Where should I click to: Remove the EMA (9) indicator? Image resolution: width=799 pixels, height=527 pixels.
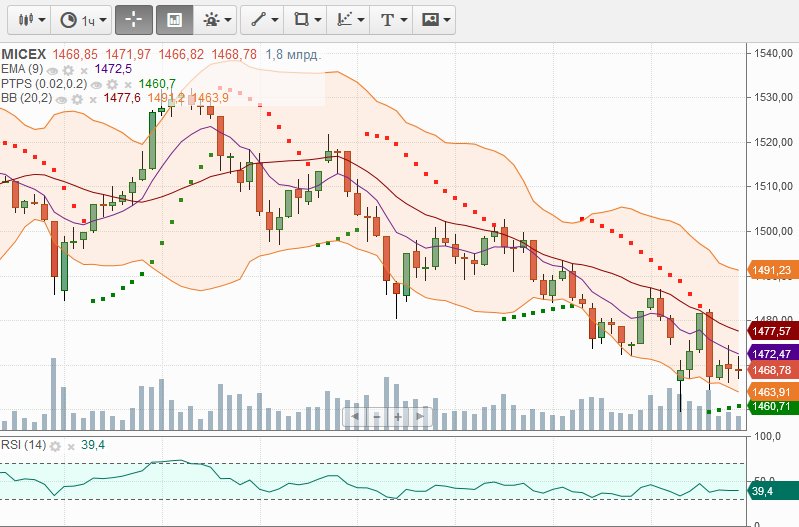click(x=84, y=70)
